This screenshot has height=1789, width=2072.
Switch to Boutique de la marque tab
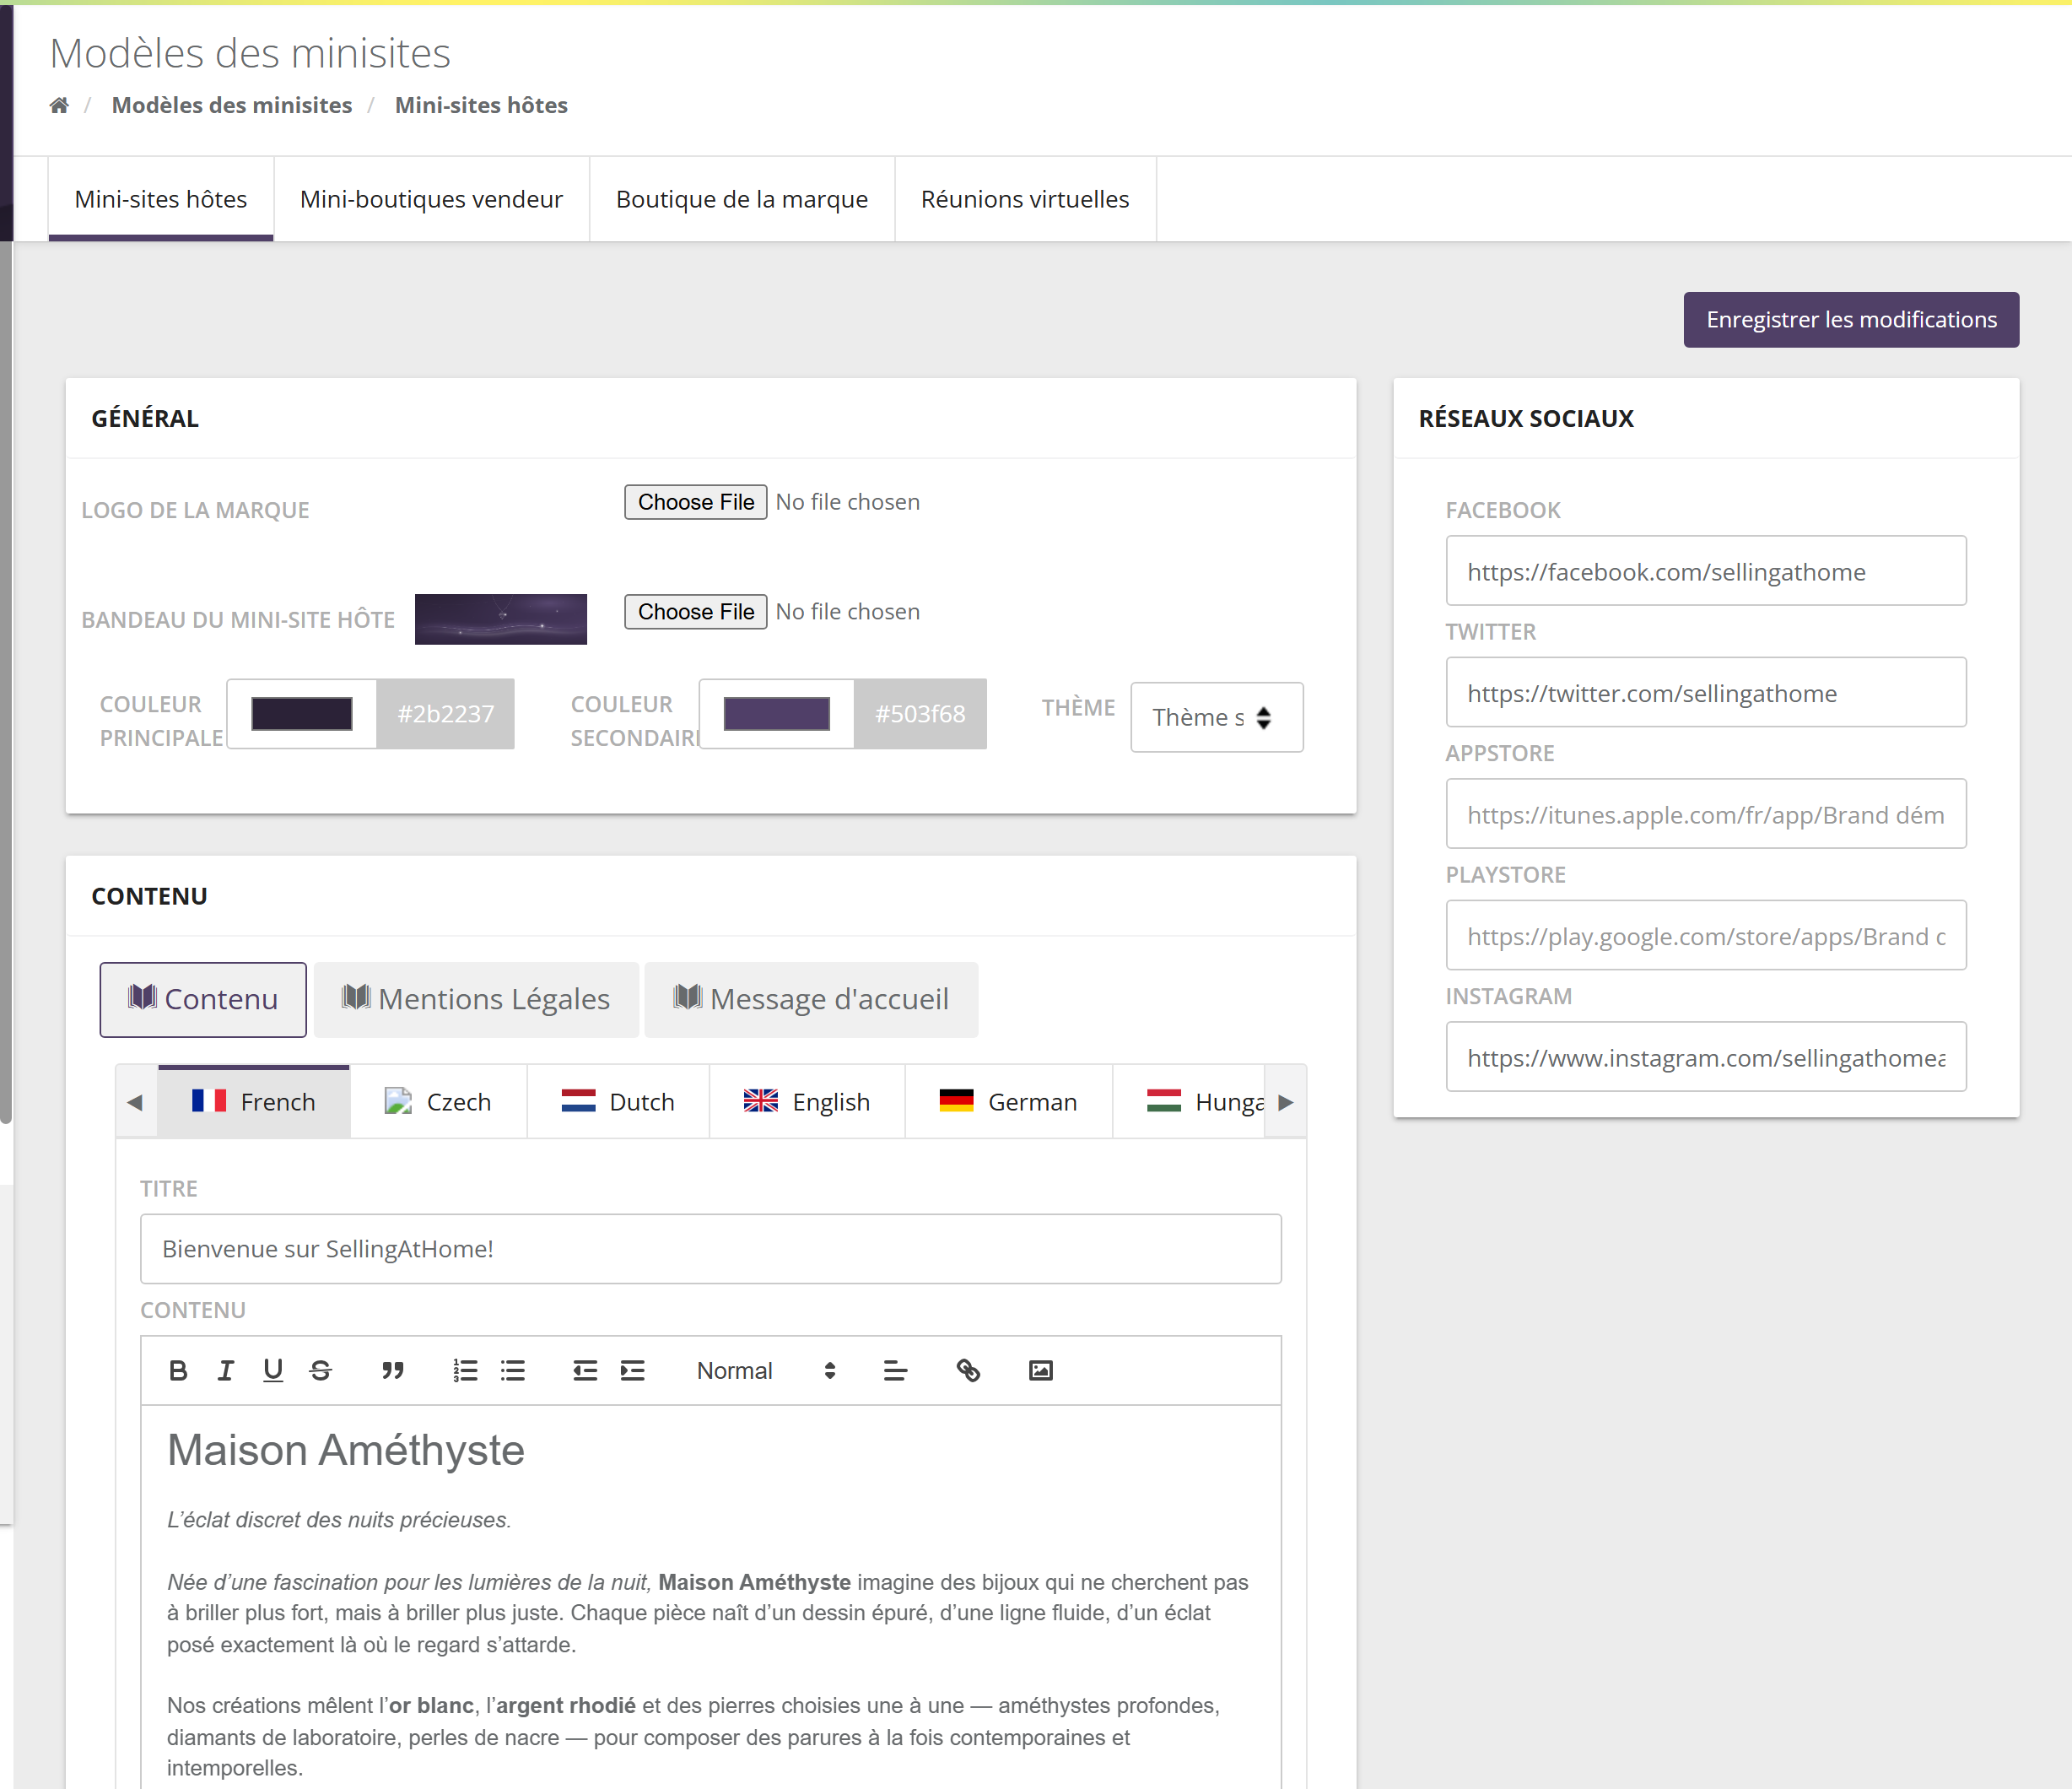(742, 199)
